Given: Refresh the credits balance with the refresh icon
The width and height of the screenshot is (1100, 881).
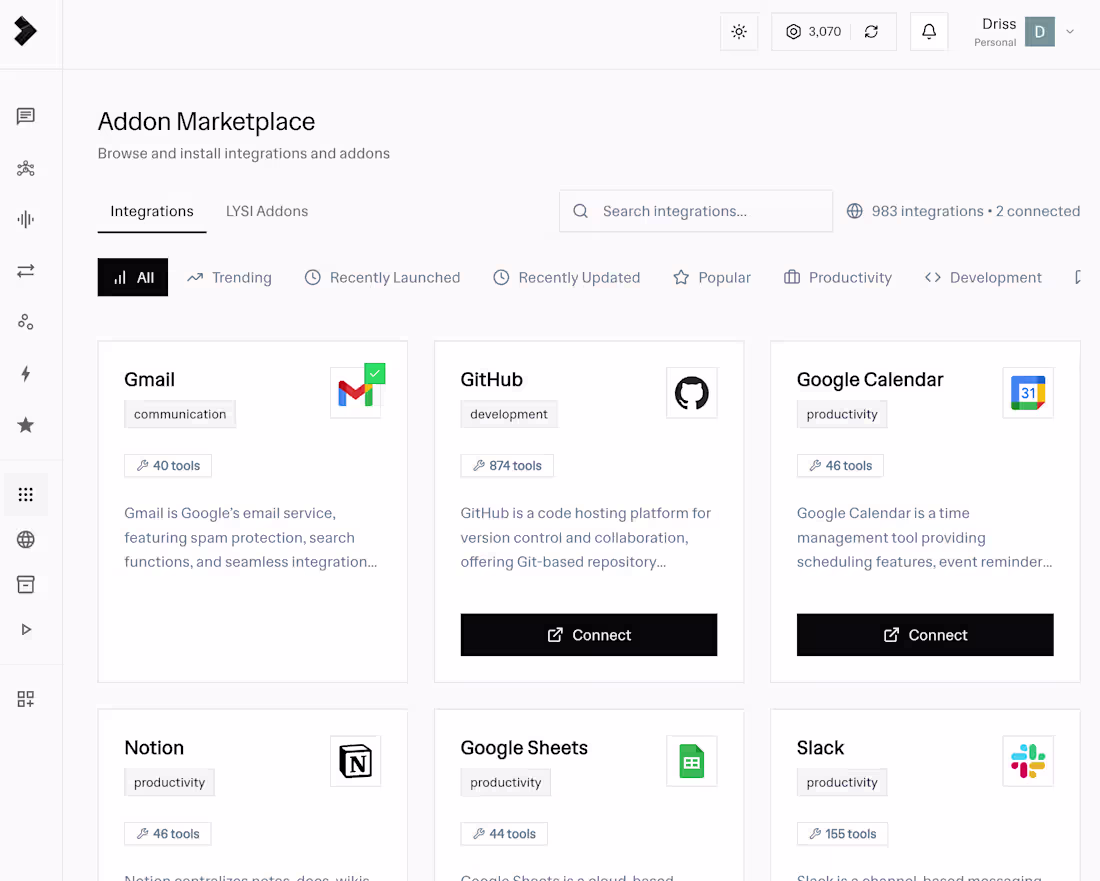Looking at the screenshot, I should (871, 32).
